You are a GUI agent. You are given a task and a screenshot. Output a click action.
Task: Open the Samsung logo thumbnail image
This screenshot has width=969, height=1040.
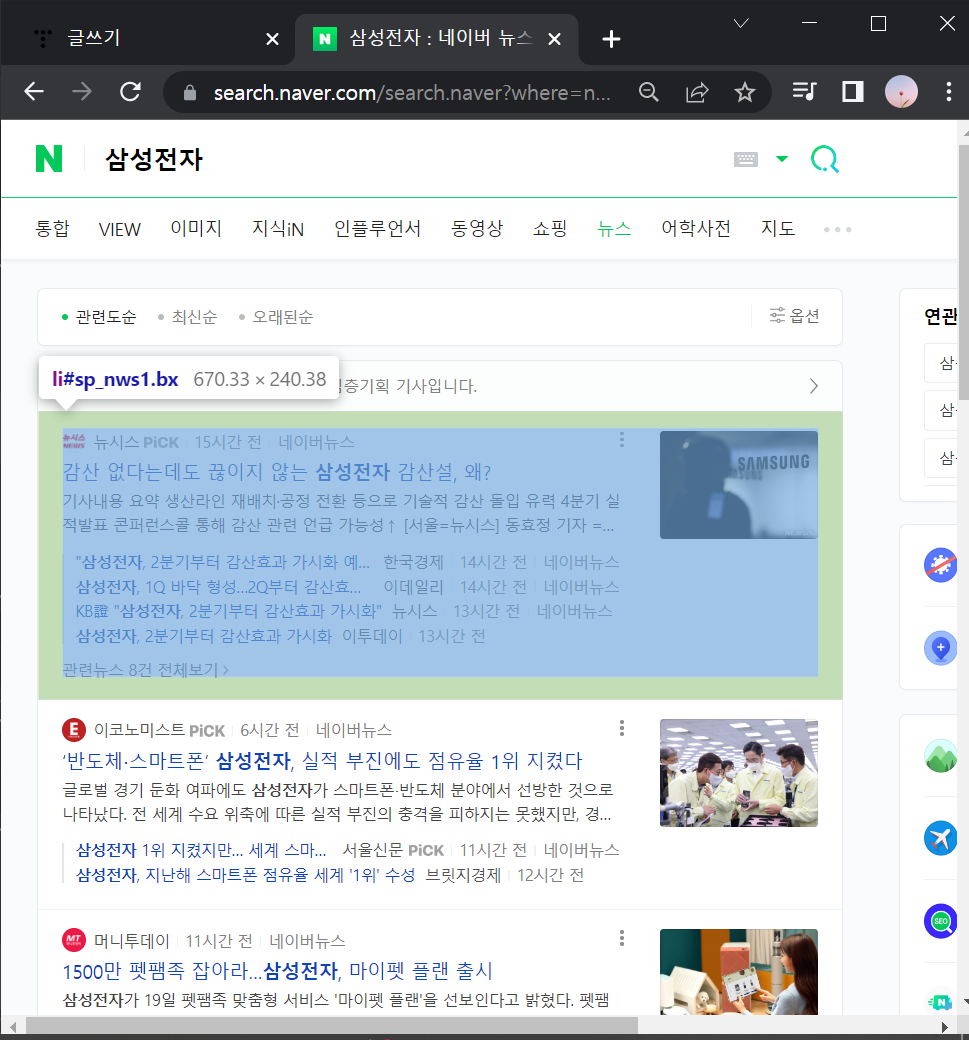click(x=738, y=485)
